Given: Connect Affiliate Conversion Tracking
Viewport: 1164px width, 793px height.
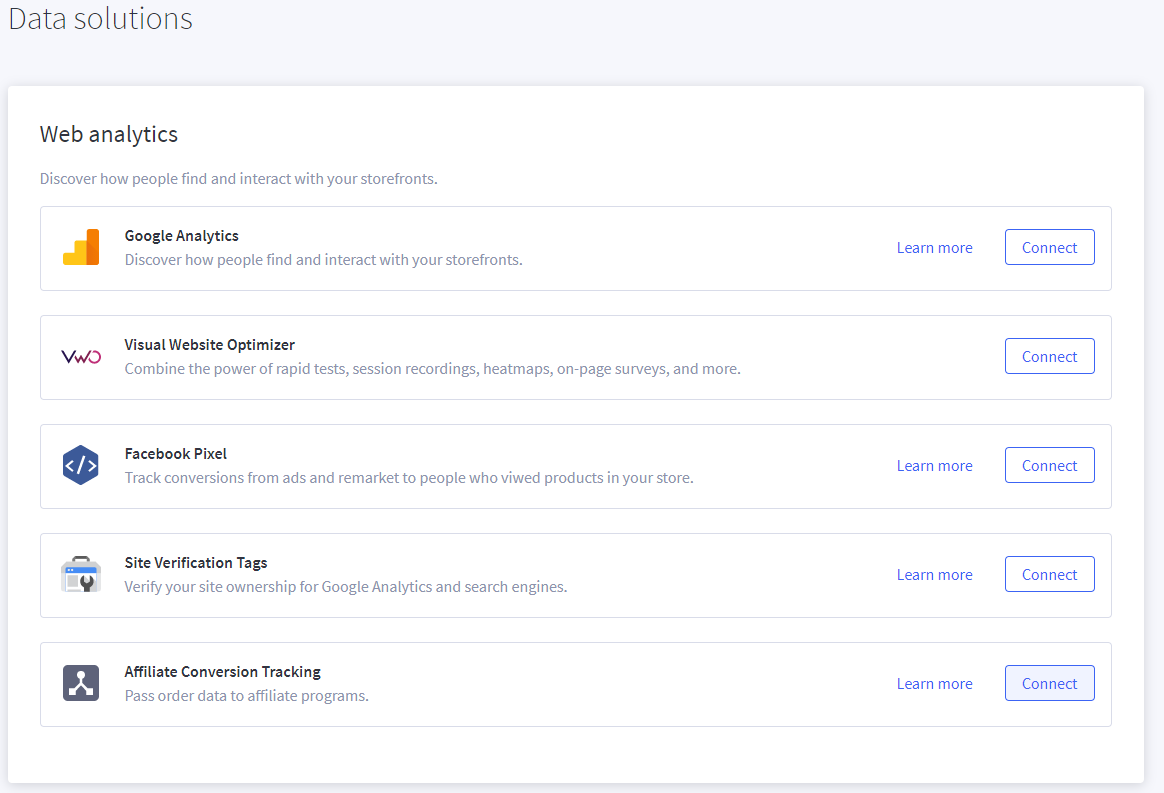Looking at the screenshot, I should point(1049,684).
